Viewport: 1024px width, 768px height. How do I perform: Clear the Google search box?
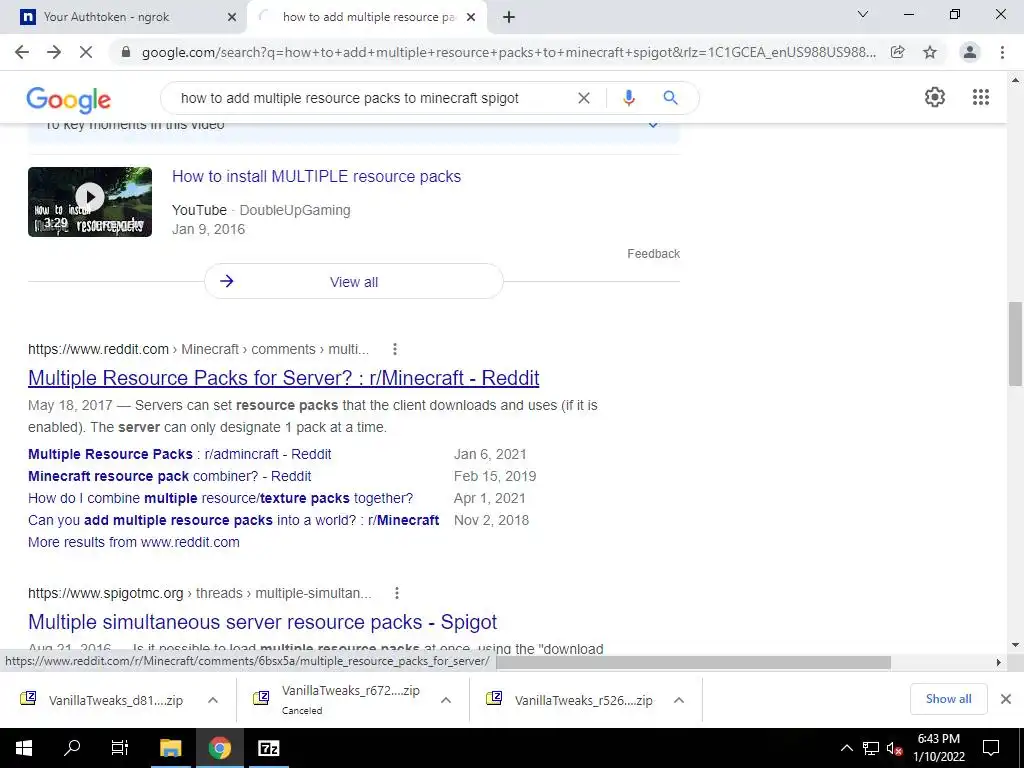584,98
